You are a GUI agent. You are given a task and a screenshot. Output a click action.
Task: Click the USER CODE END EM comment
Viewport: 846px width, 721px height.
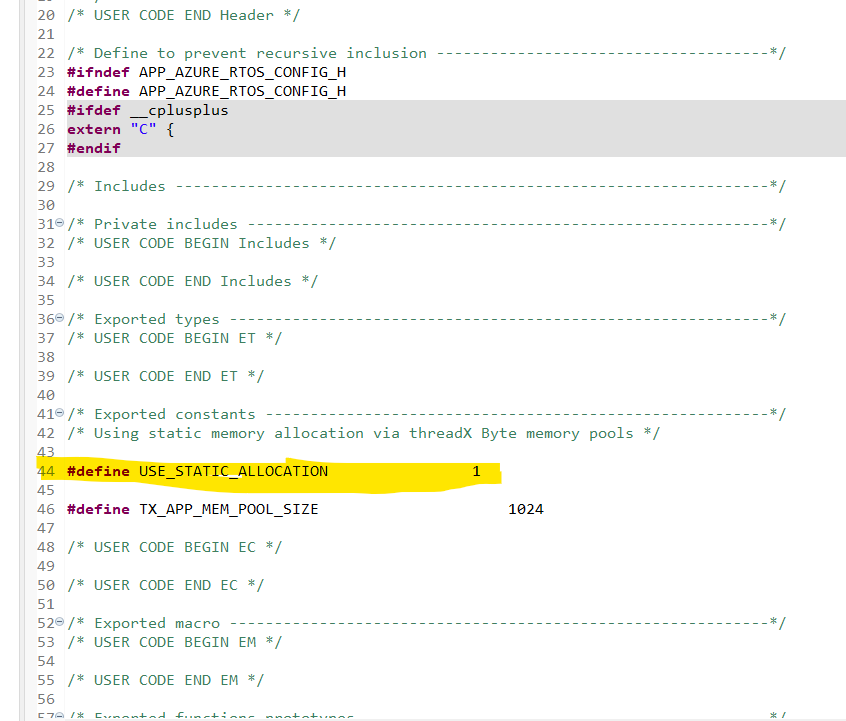[163, 679]
